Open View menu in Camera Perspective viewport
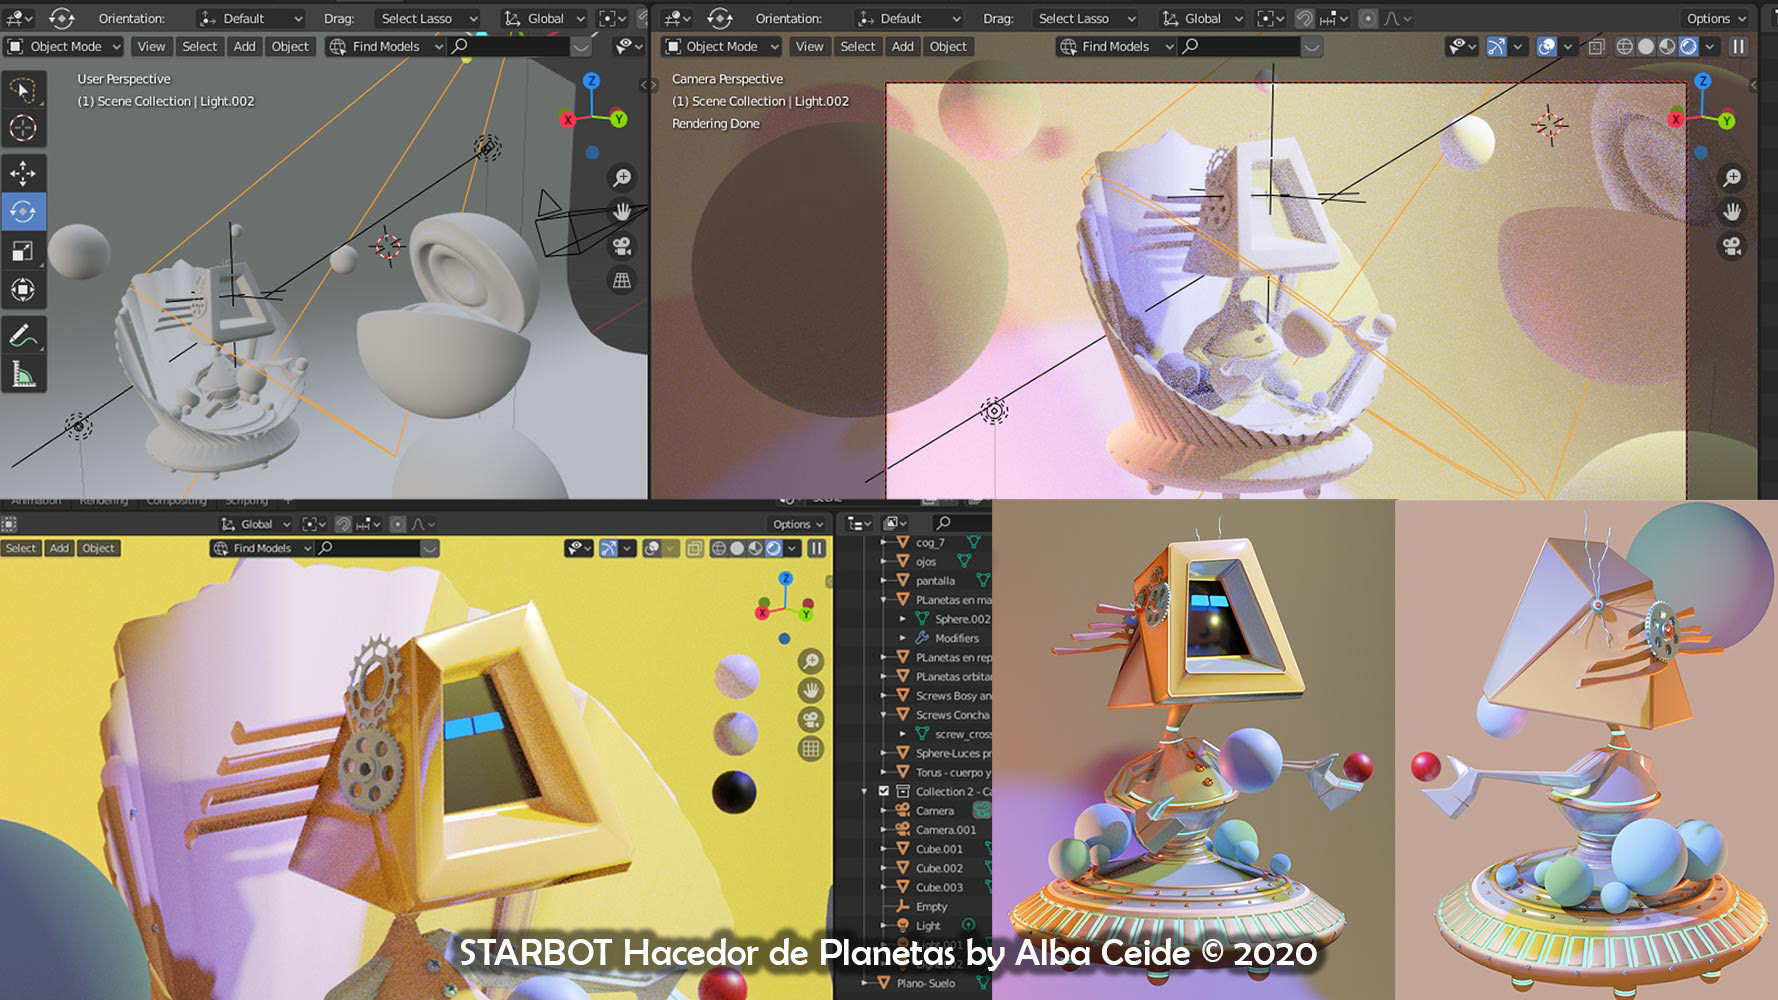The image size is (1778, 1000). pos(809,46)
